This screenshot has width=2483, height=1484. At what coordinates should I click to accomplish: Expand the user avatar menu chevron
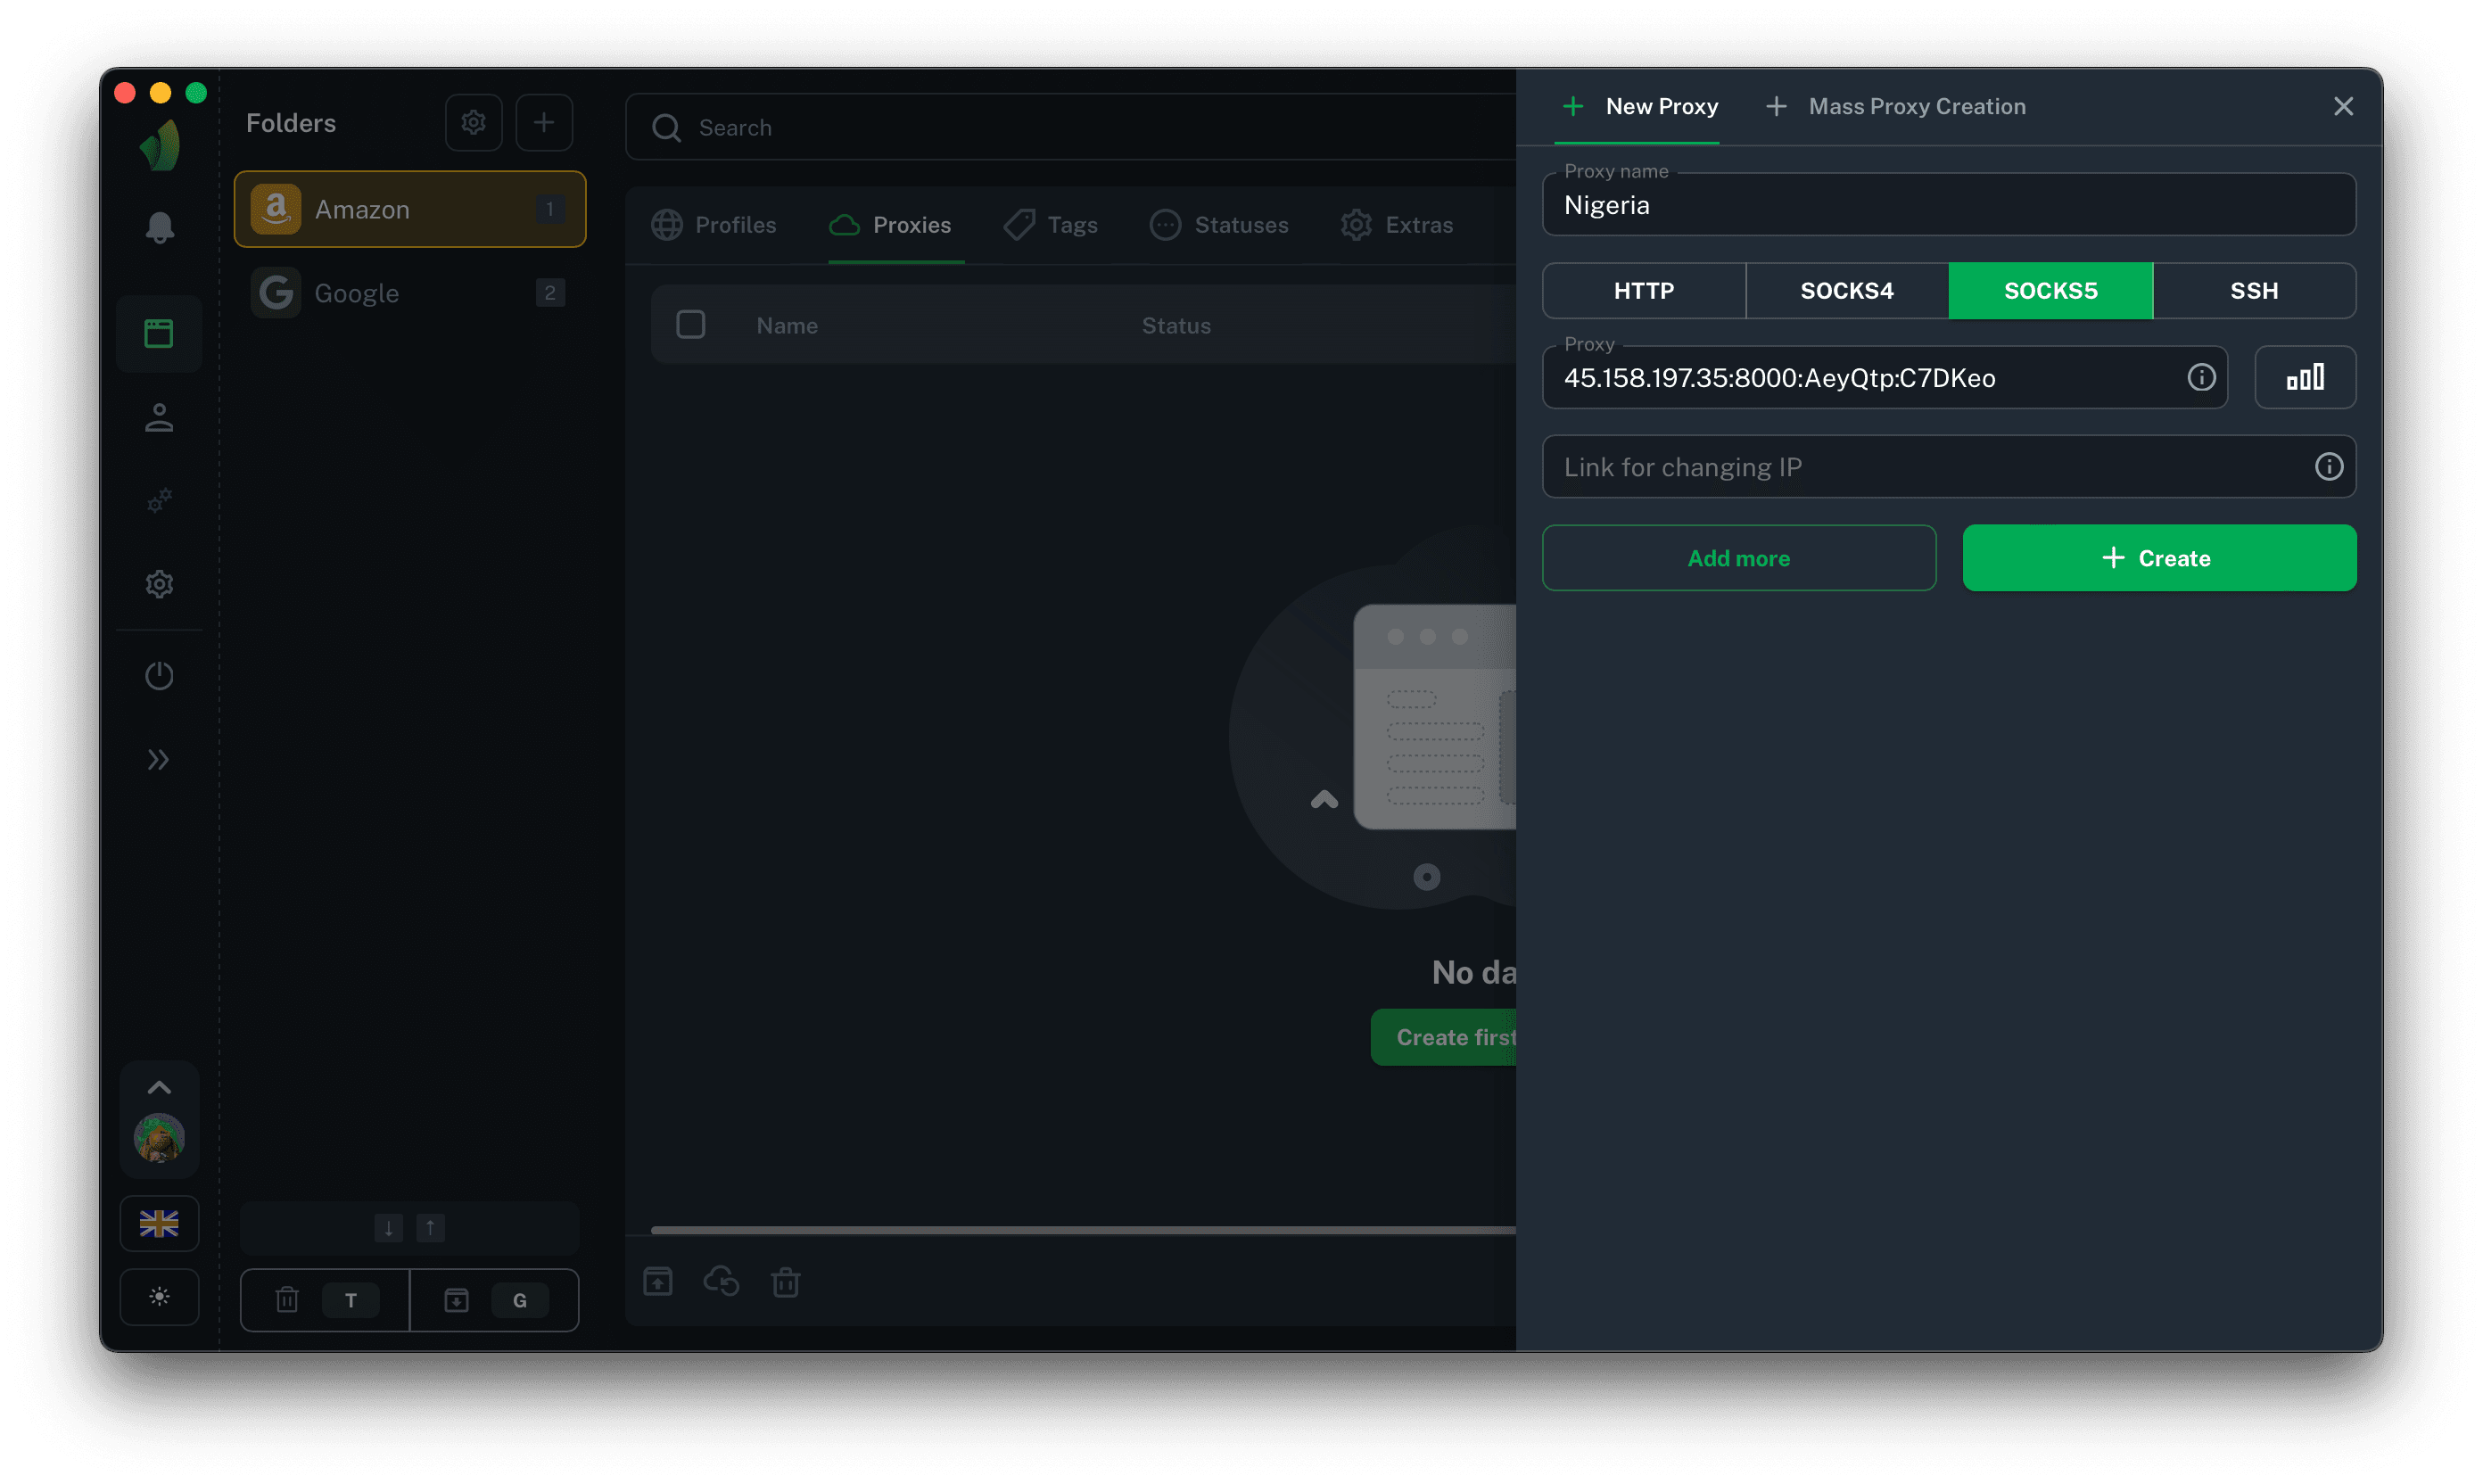159,1088
